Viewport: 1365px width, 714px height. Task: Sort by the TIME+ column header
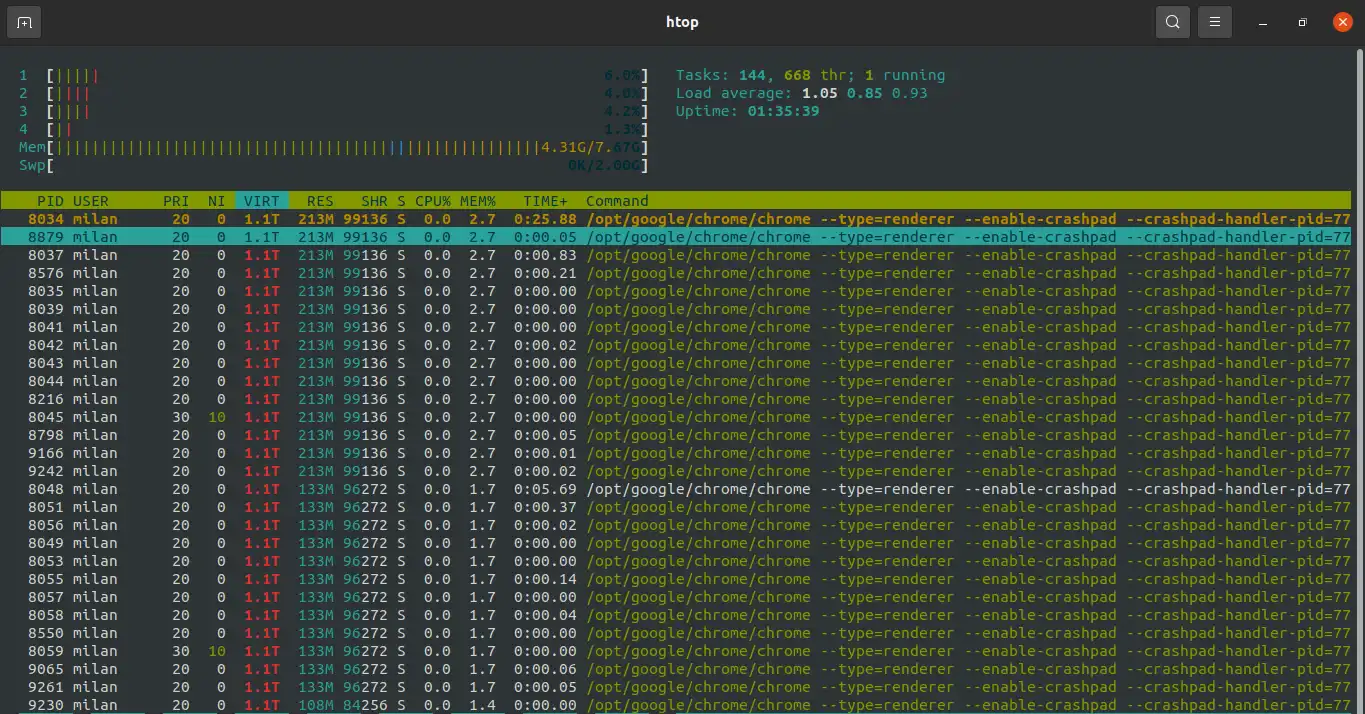[545, 201]
